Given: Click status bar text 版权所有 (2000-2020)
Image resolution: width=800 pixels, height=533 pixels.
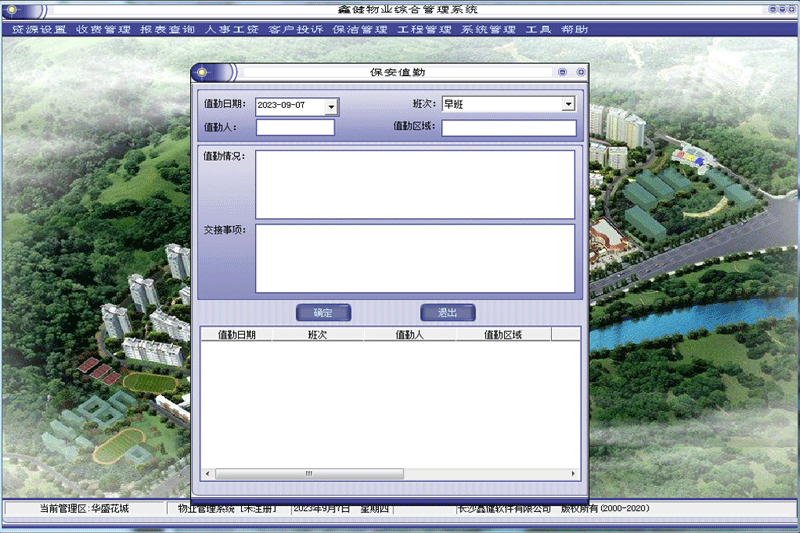Looking at the screenshot, I should (x=605, y=509).
